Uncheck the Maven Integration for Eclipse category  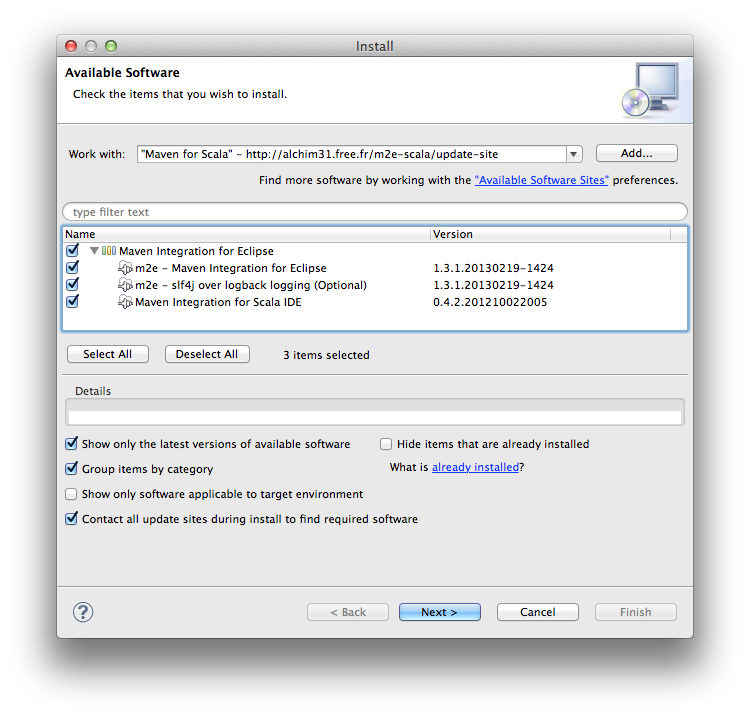click(x=73, y=250)
